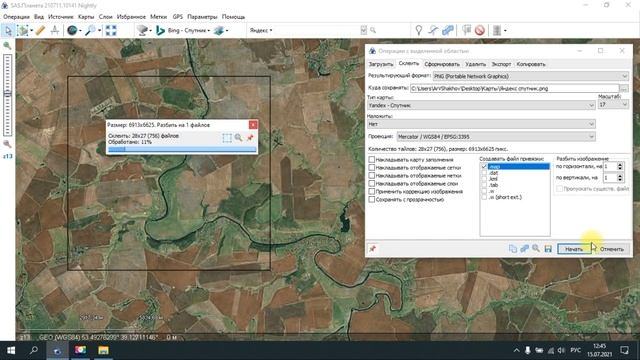Click the tile cache source icon
Image resolution: width=640 pixels, height=360 pixels.
[x=142, y=30]
